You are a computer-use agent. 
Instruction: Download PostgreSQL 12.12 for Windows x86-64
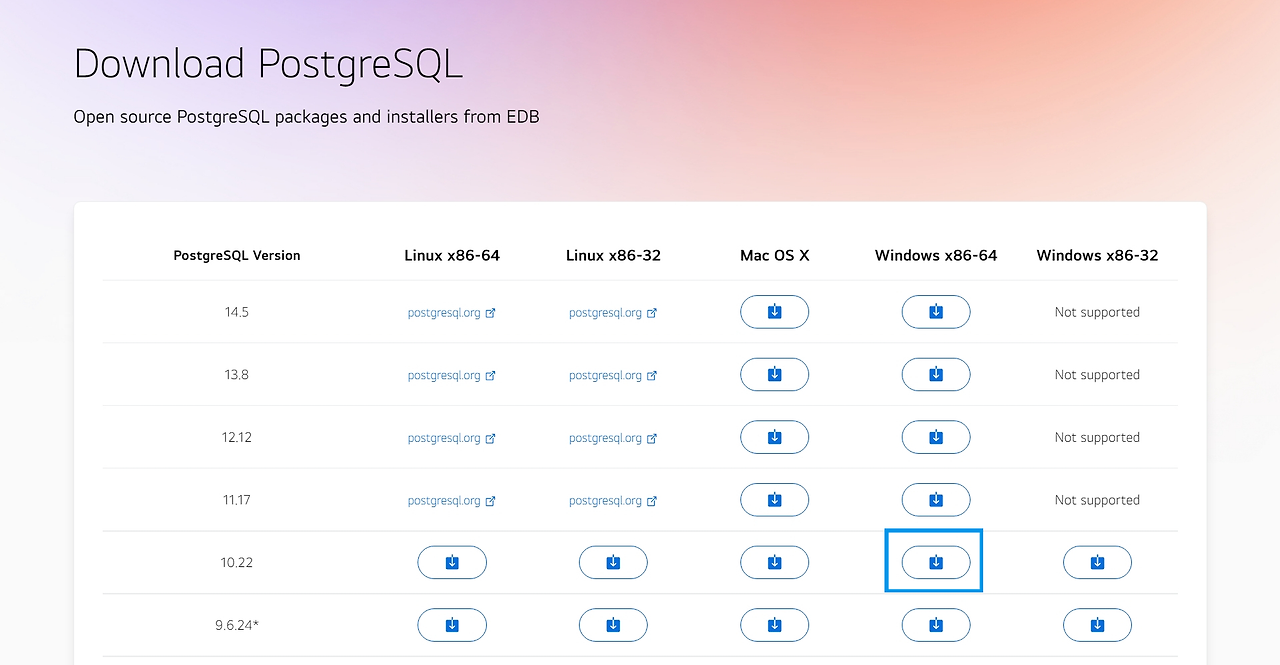click(x=936, y=437)
